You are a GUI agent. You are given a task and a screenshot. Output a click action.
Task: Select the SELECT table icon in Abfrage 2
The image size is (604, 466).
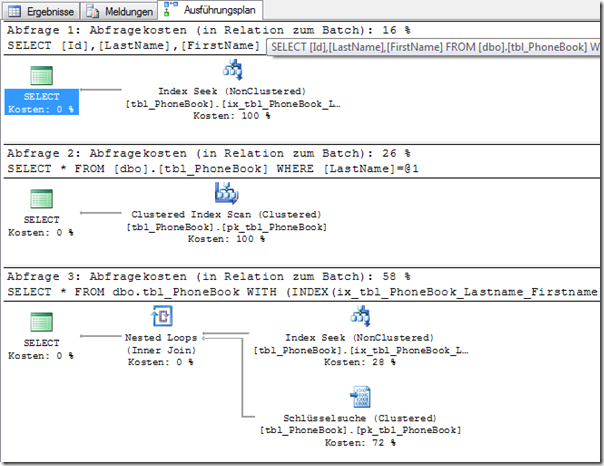coord(42,199)
